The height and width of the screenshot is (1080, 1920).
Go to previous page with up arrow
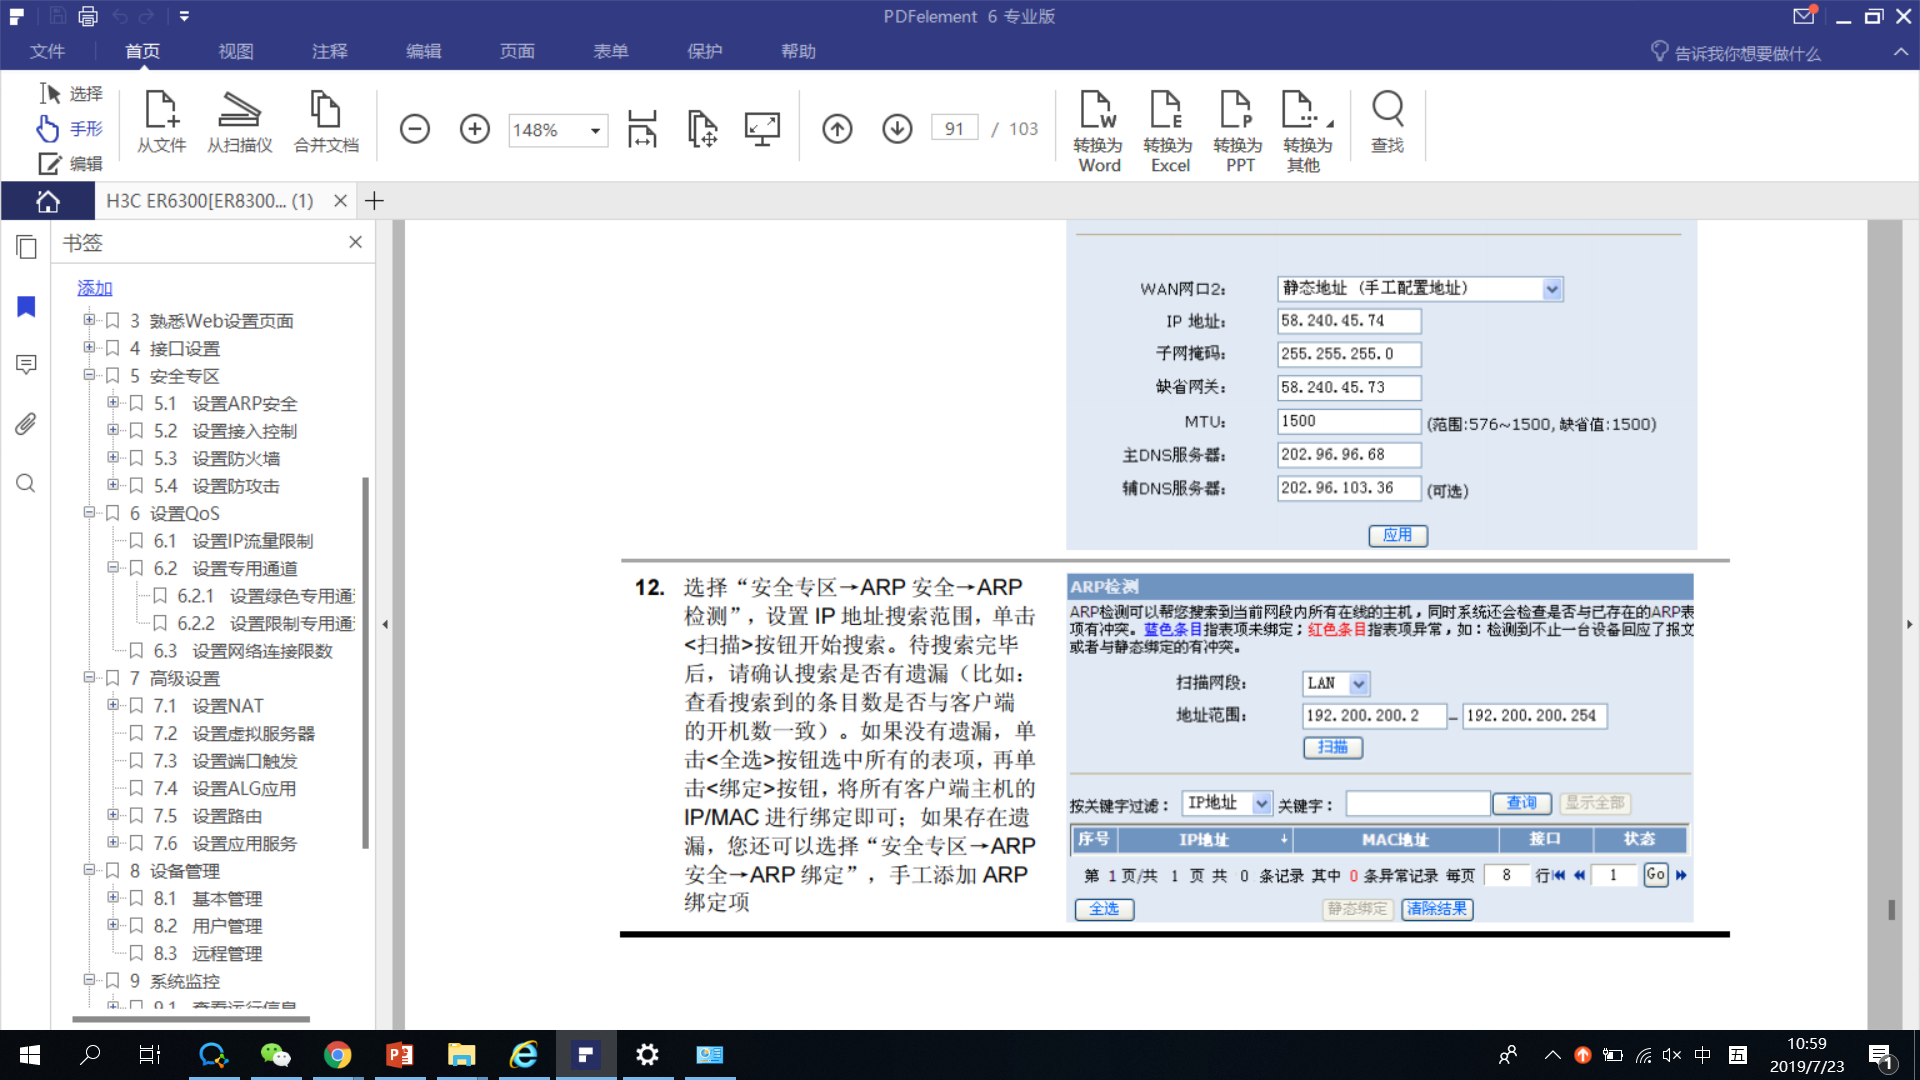pos(837,129)
